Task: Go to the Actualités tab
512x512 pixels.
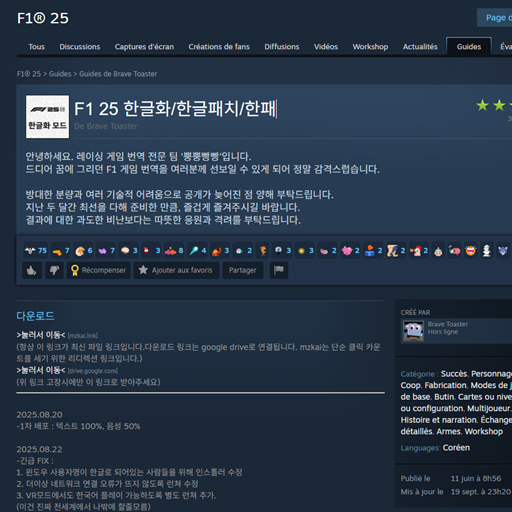Action: click(x=420, y=47)
